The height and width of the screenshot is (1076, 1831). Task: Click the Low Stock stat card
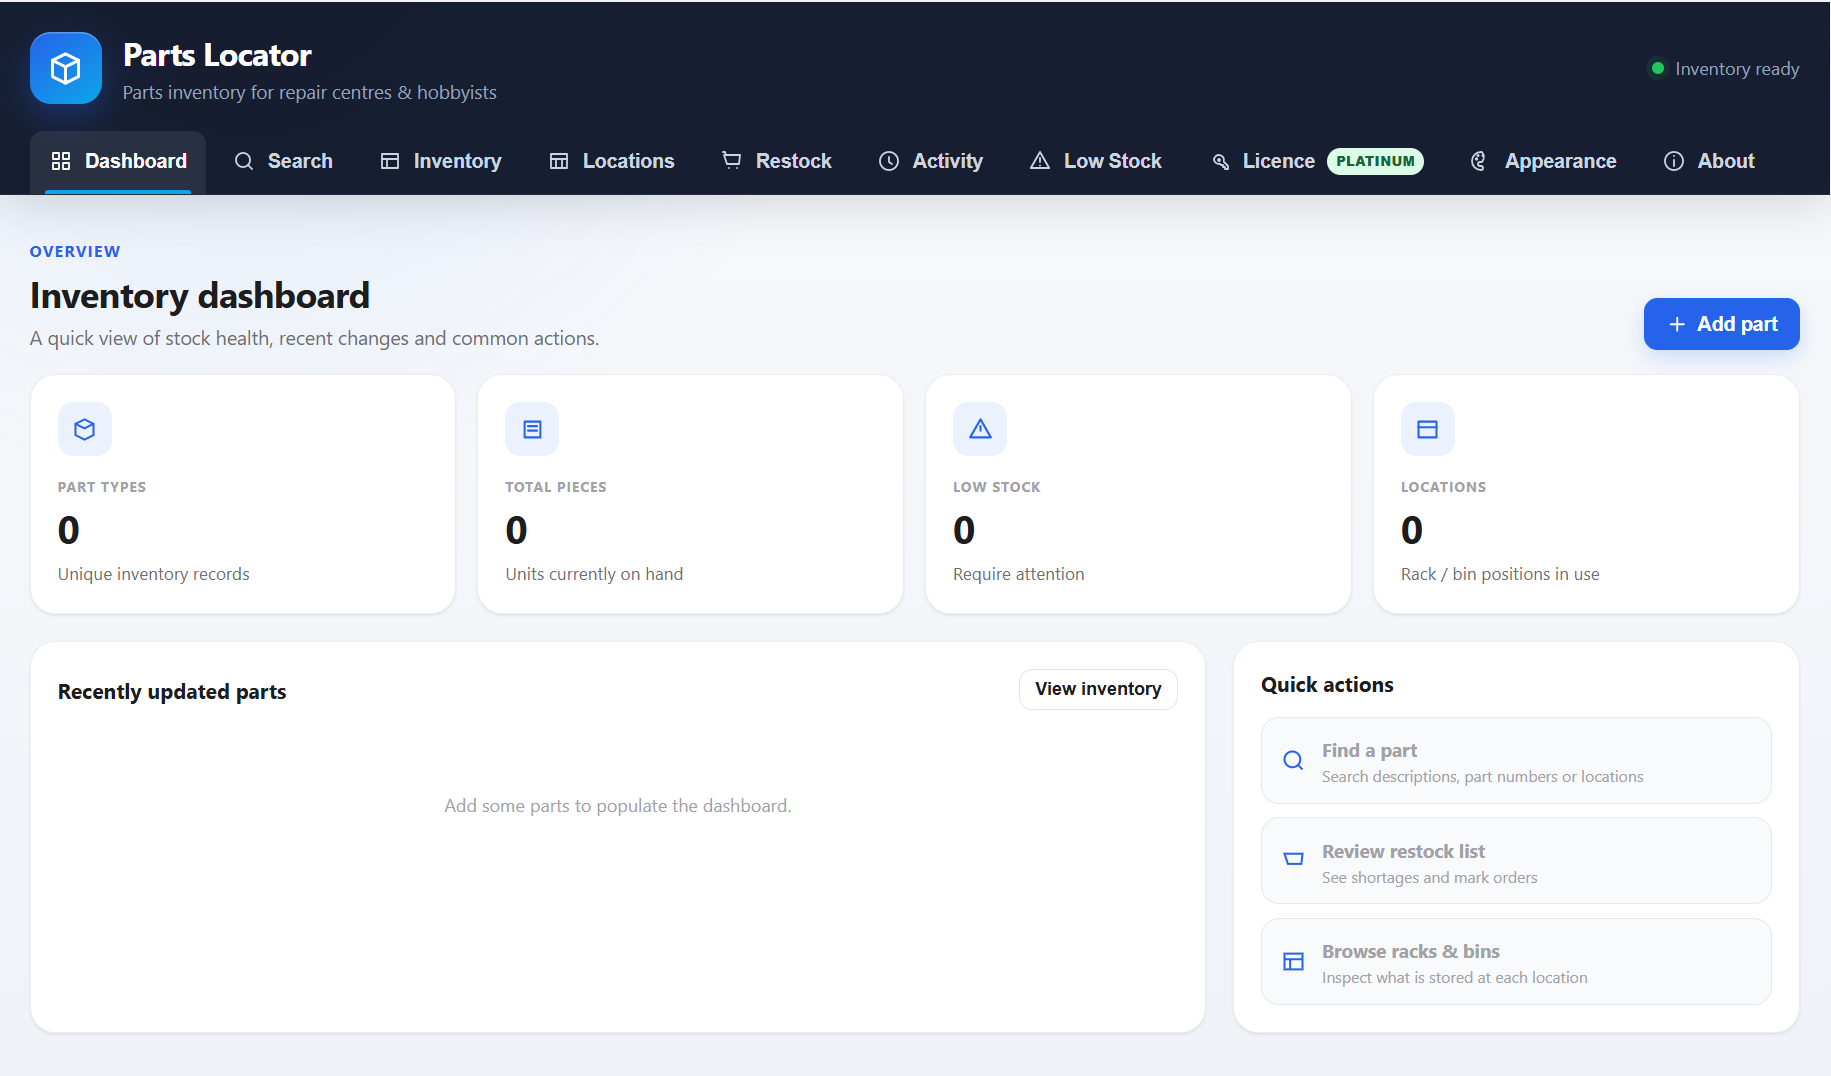pyautogui.click(x=1139, y=494)
